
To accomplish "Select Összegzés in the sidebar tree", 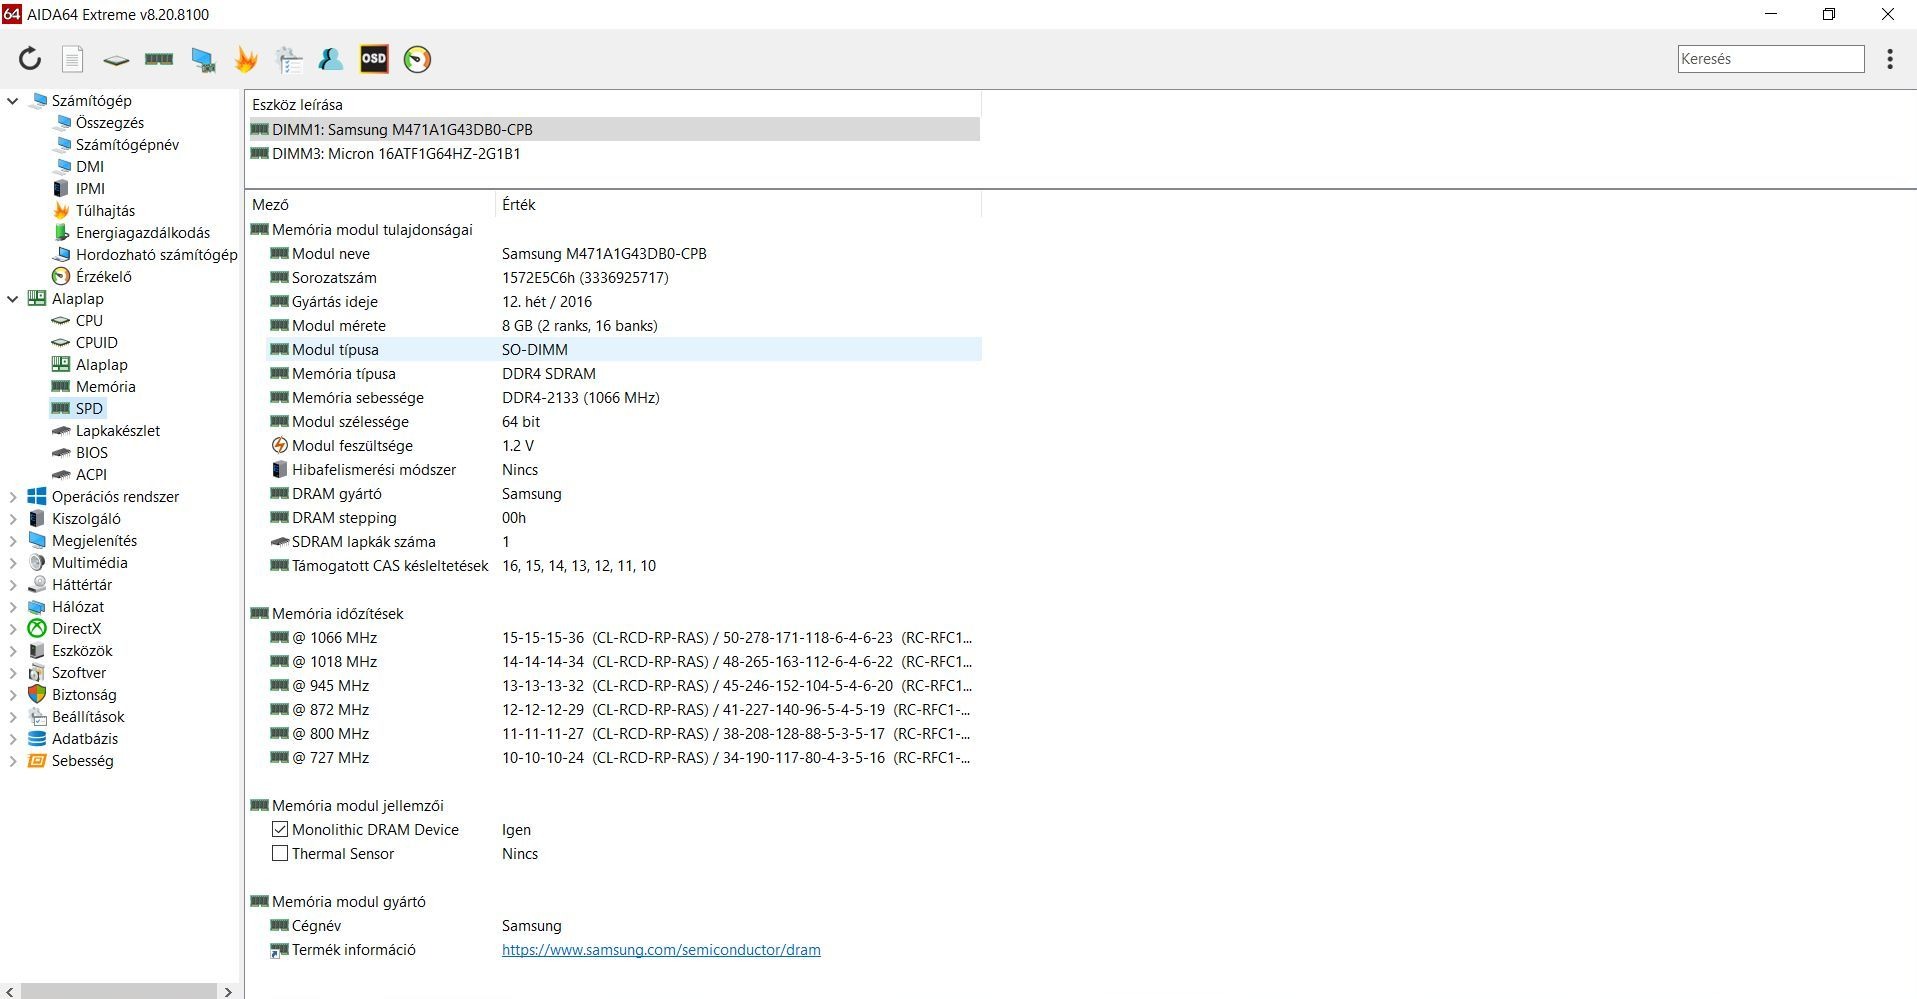I will point(110,123).
